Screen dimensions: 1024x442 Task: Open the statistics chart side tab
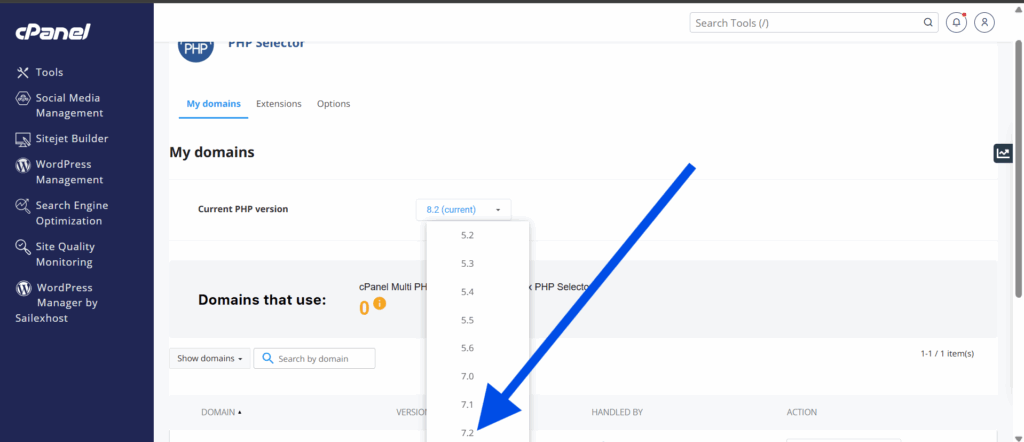tap(1003, 153)
